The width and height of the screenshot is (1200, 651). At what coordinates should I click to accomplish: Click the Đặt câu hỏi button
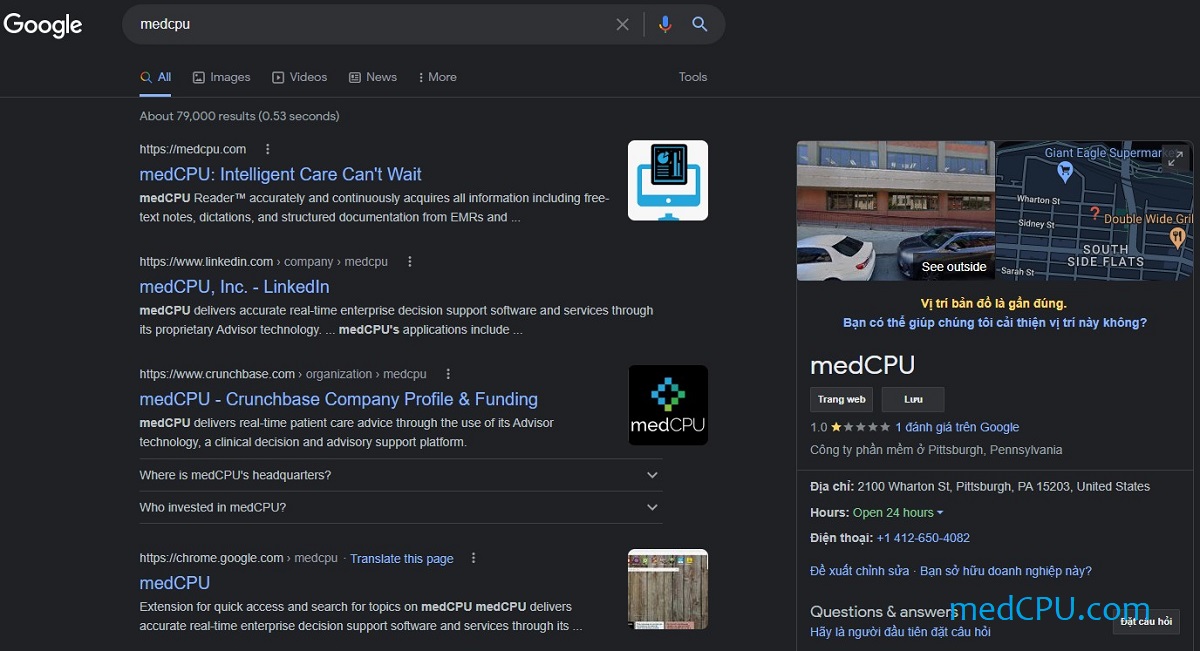point(1146,622)
